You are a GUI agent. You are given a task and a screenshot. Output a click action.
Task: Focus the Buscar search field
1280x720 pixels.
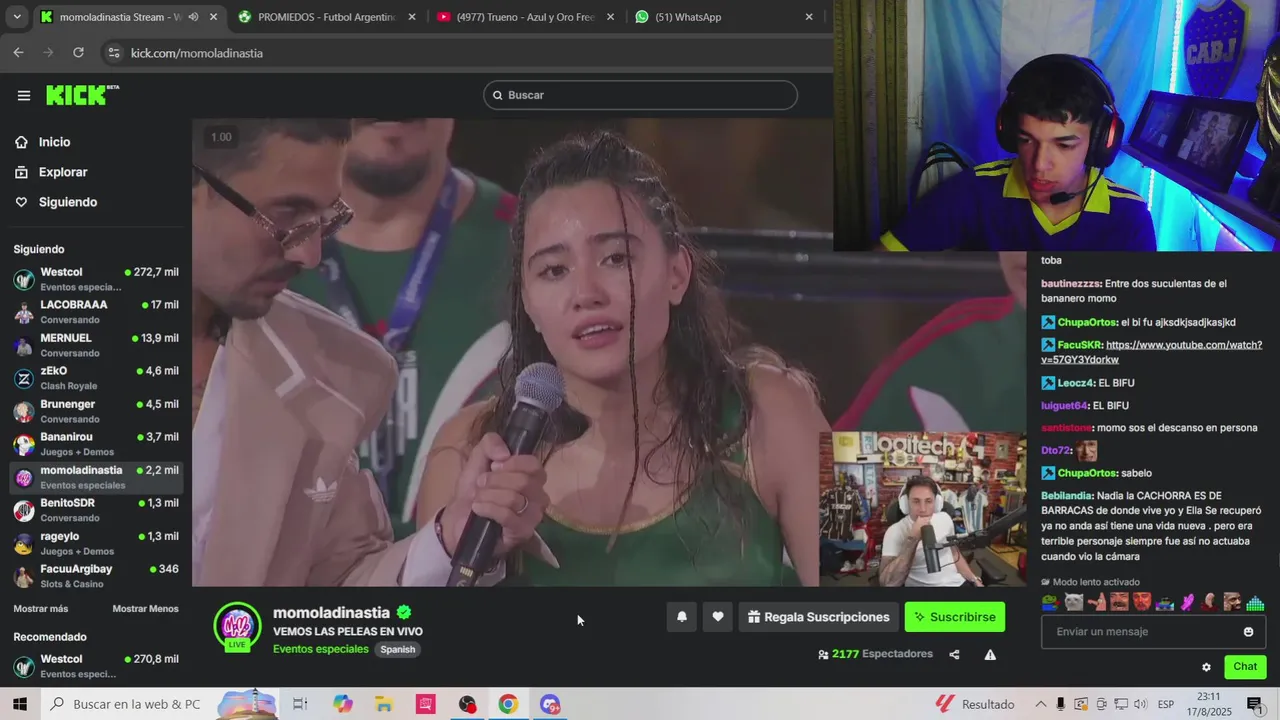point(640,95)
